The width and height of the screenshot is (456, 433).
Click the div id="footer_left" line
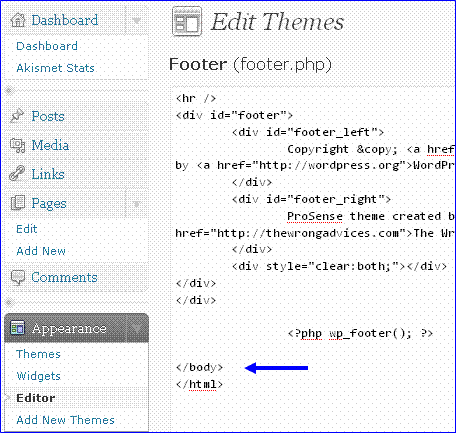point(308,132)
